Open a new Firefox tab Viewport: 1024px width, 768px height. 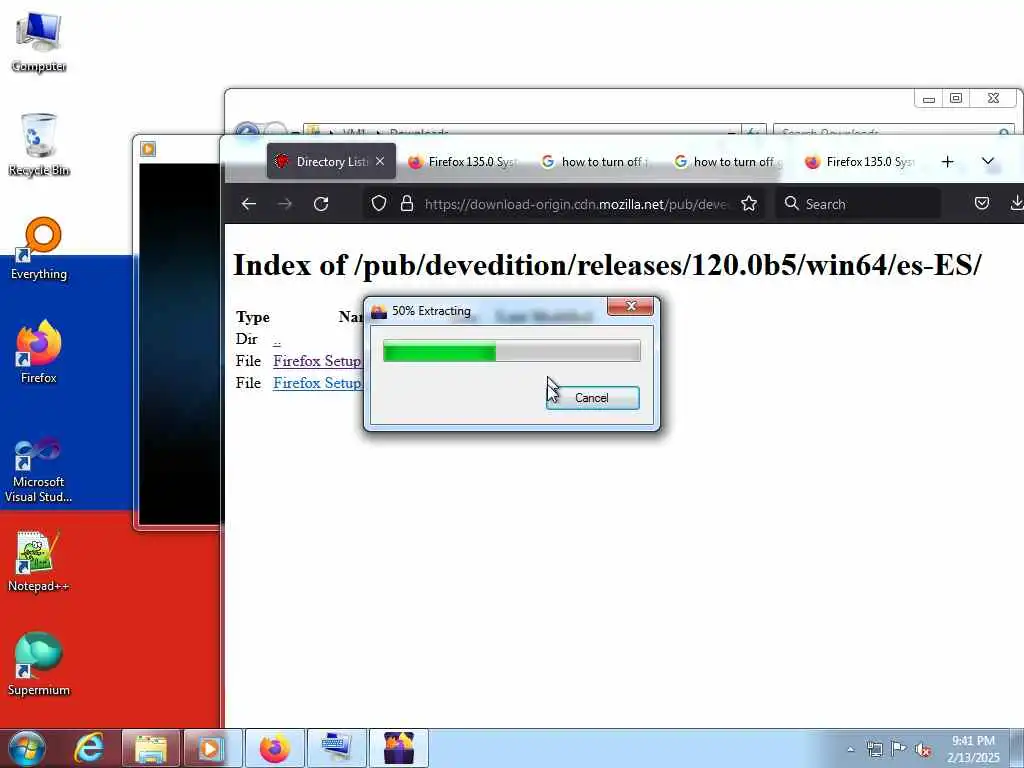pos(948,161)
